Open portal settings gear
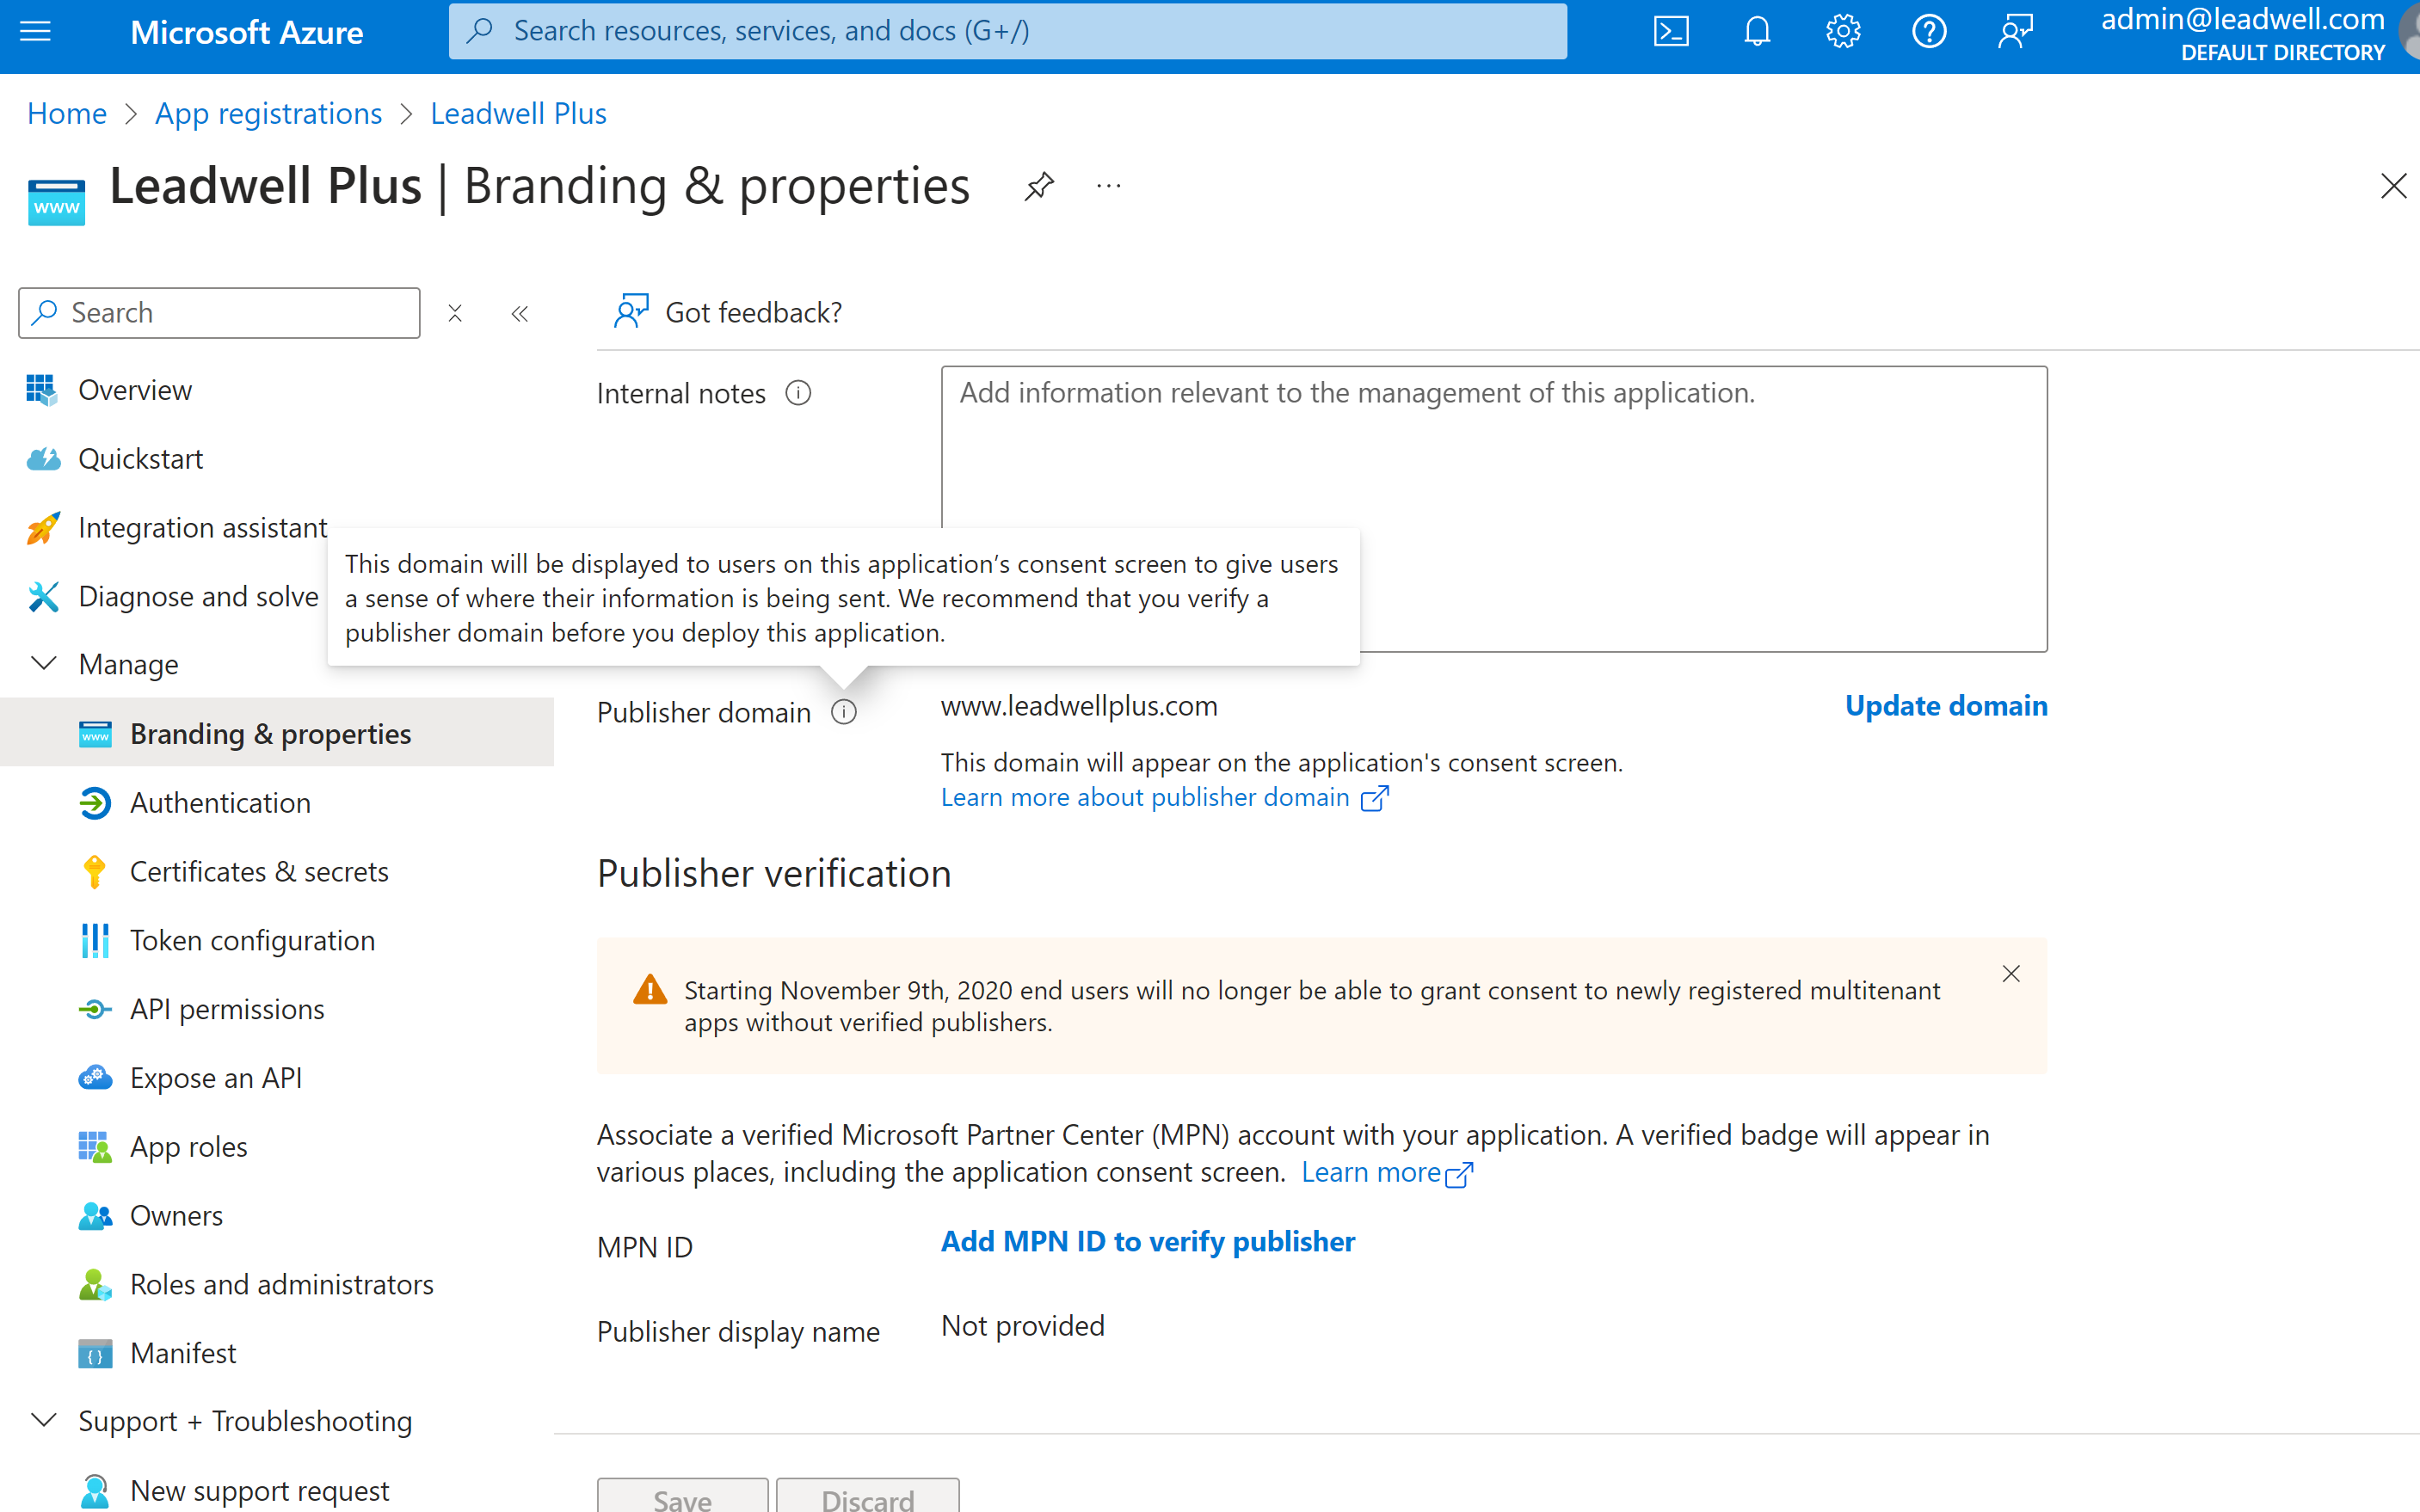The image size is (2420, 1512). pyautogui.click(x=1843, y=31)
